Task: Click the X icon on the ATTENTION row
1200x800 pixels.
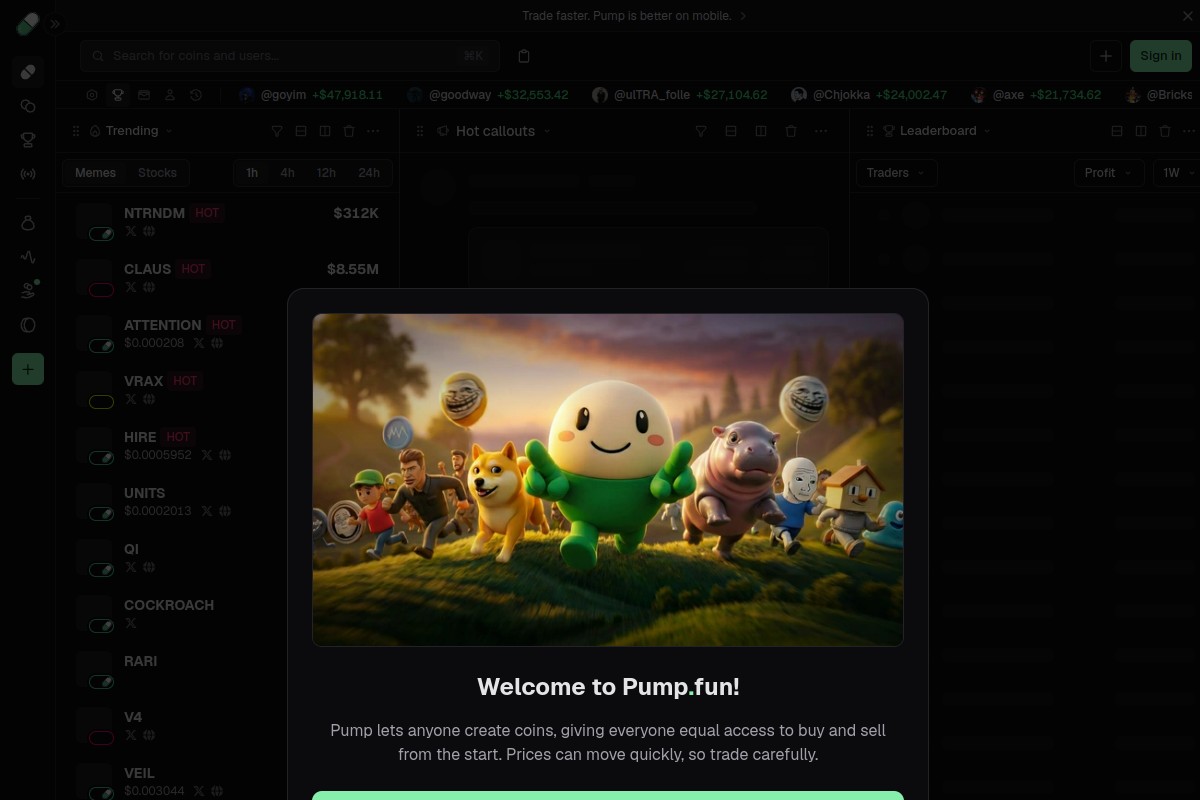Action: [x=199, y=343]
